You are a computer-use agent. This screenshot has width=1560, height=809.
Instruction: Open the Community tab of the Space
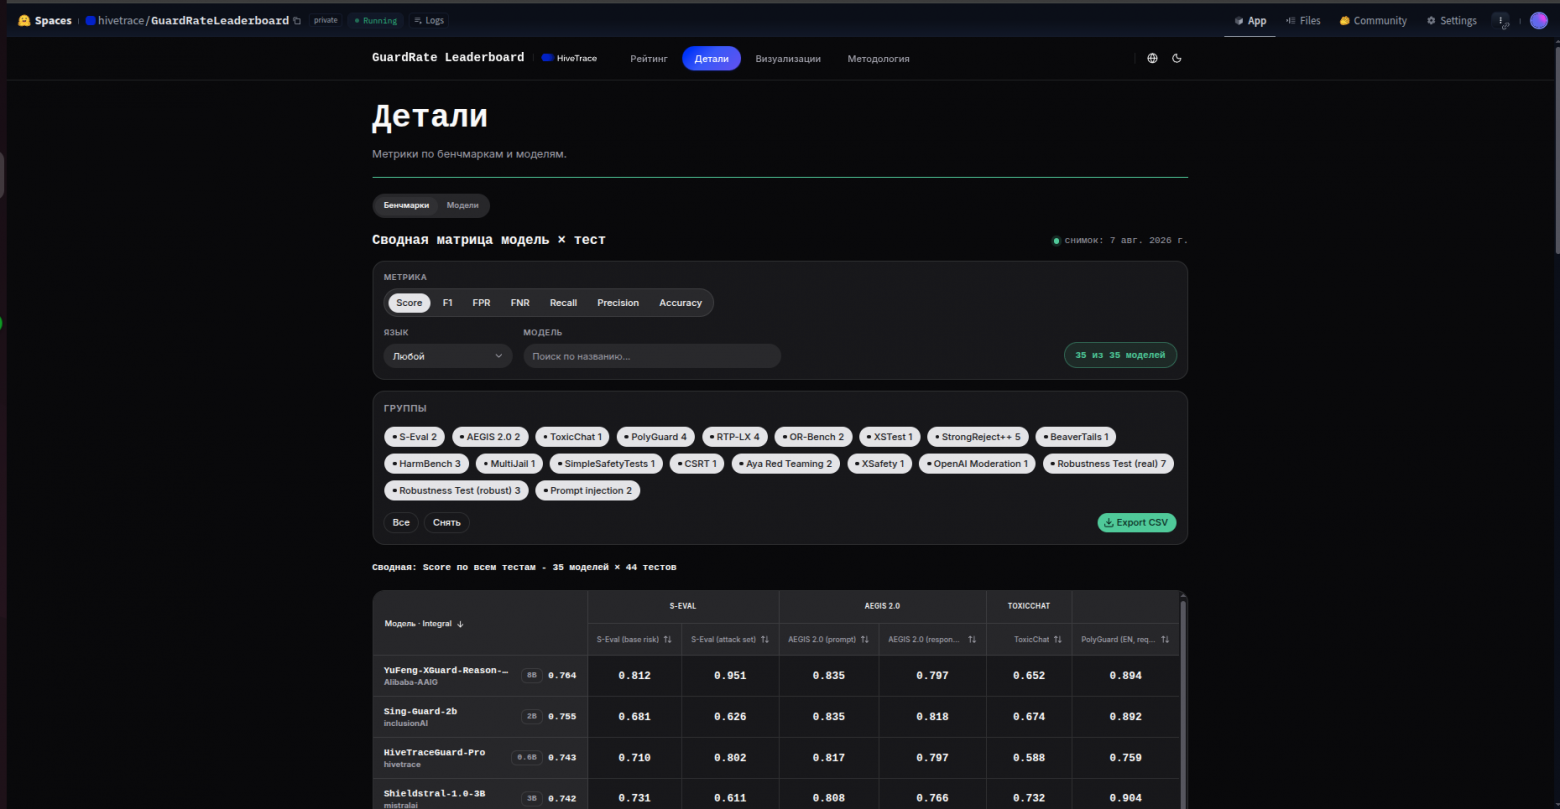1373,21
